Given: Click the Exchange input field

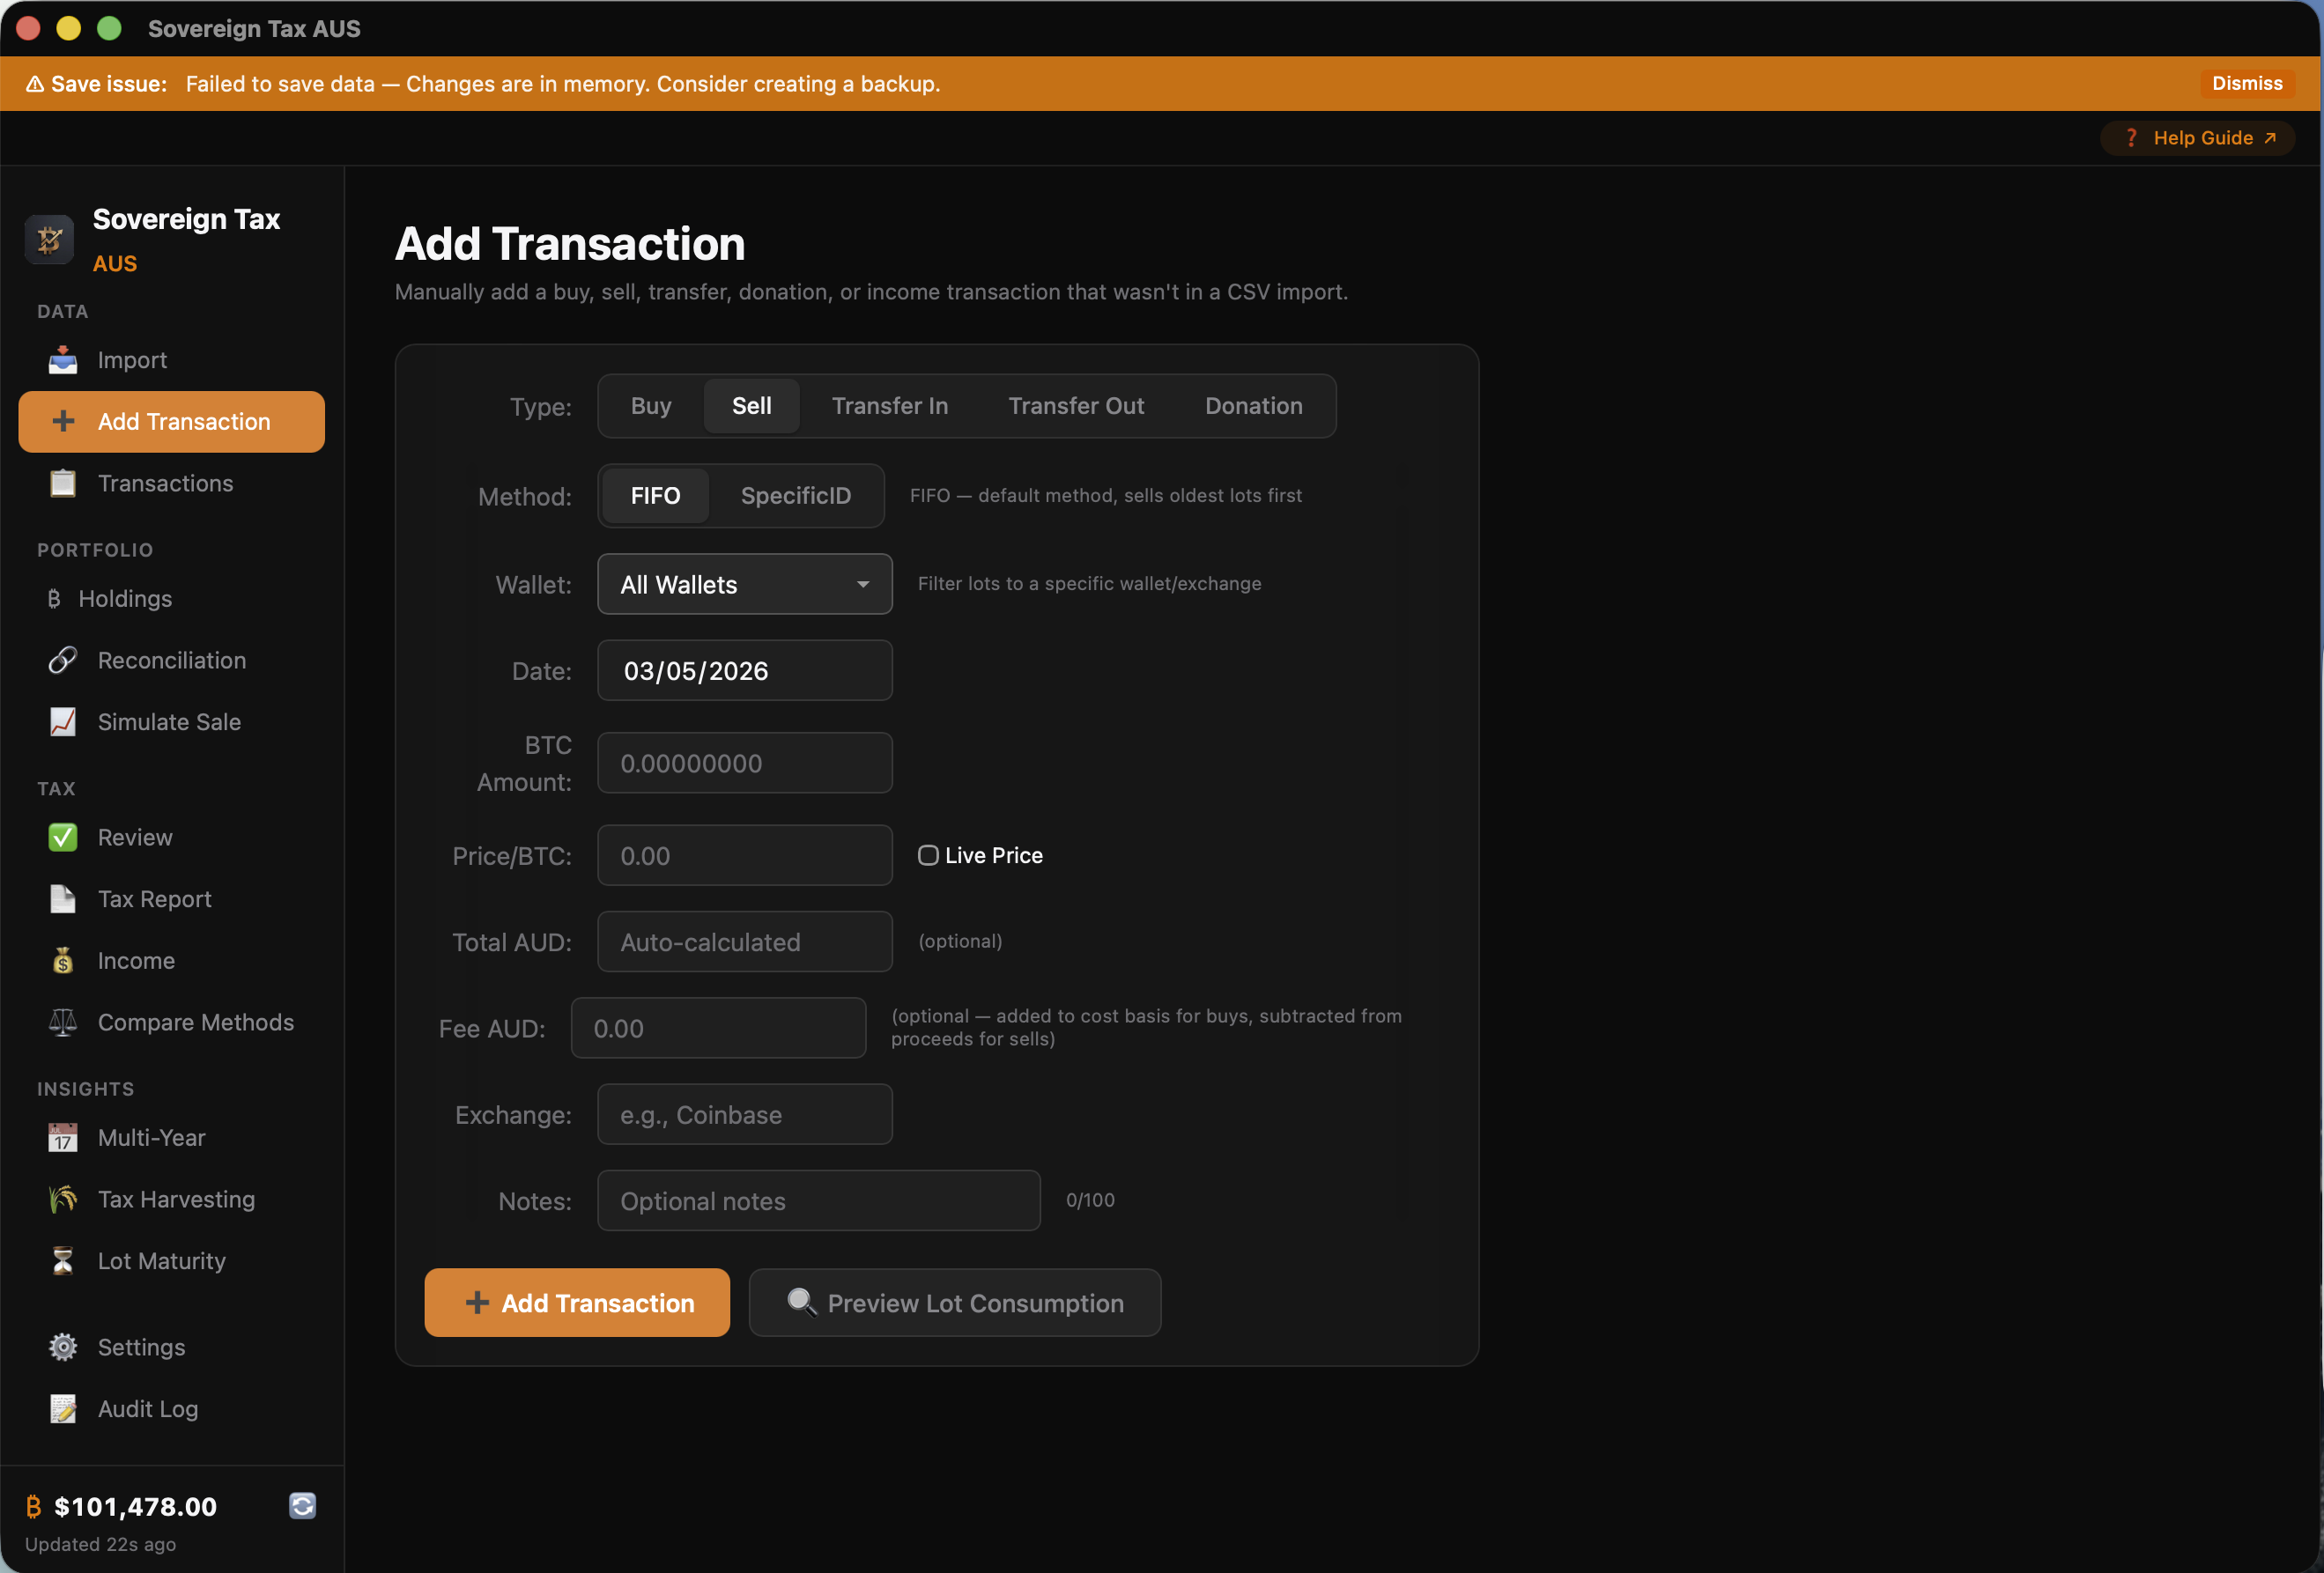Looking at the screenshot, I should [x=744, y=1114].
